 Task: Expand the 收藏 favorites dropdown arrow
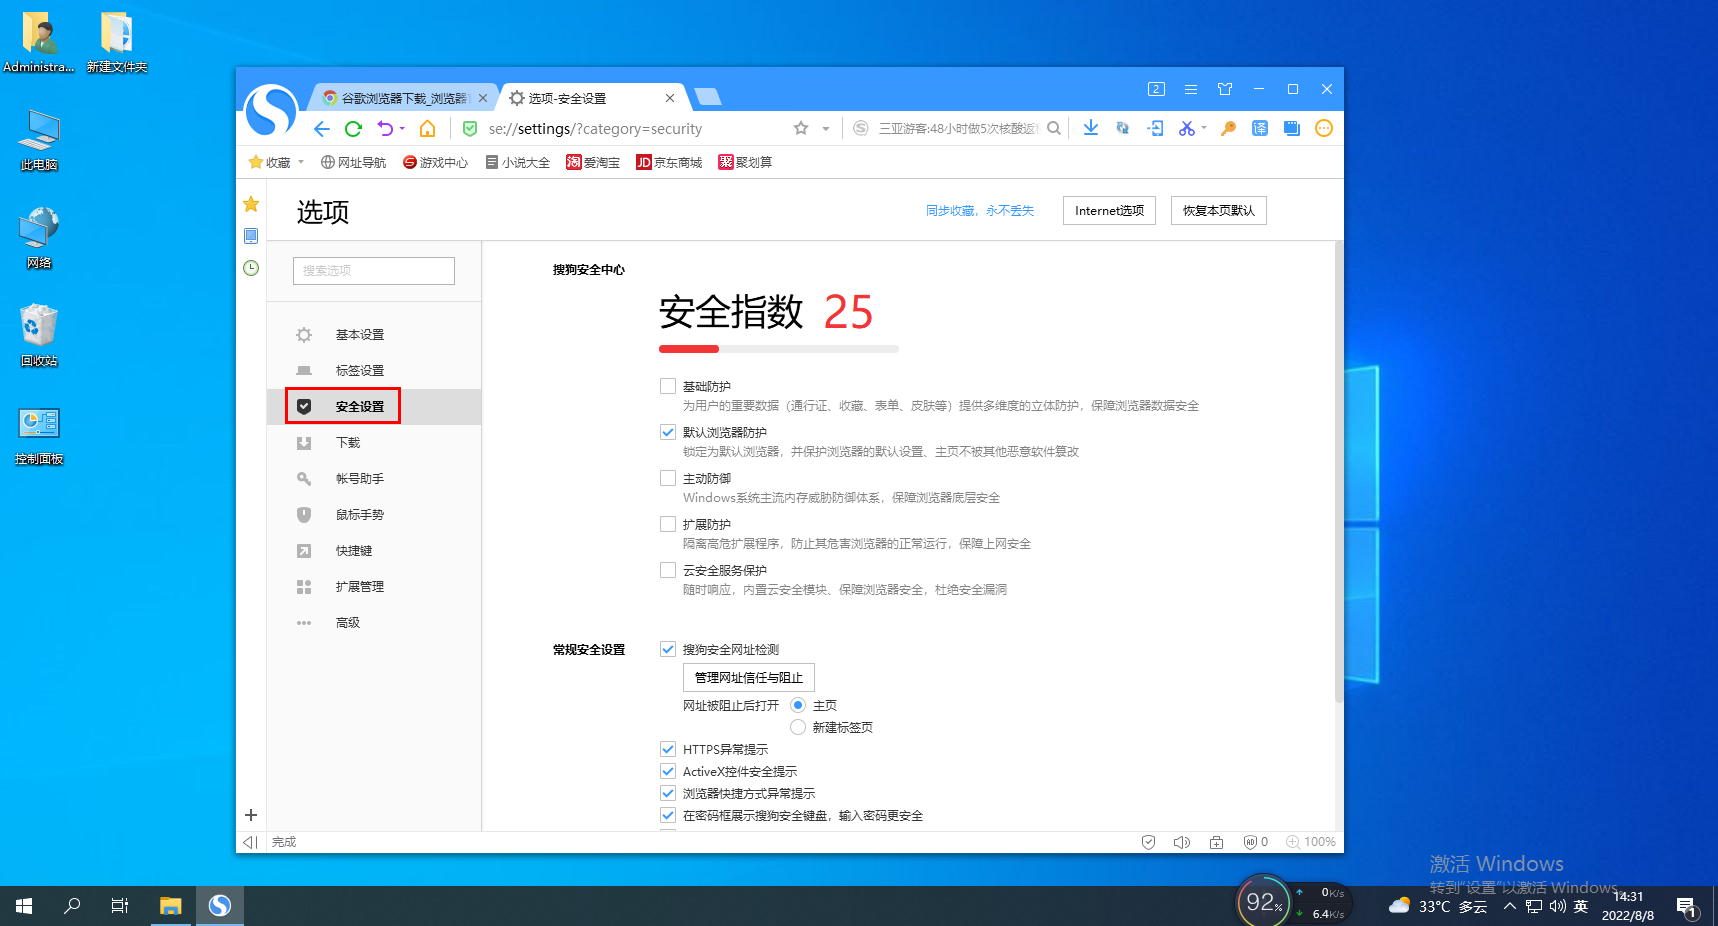pos(301,161)
